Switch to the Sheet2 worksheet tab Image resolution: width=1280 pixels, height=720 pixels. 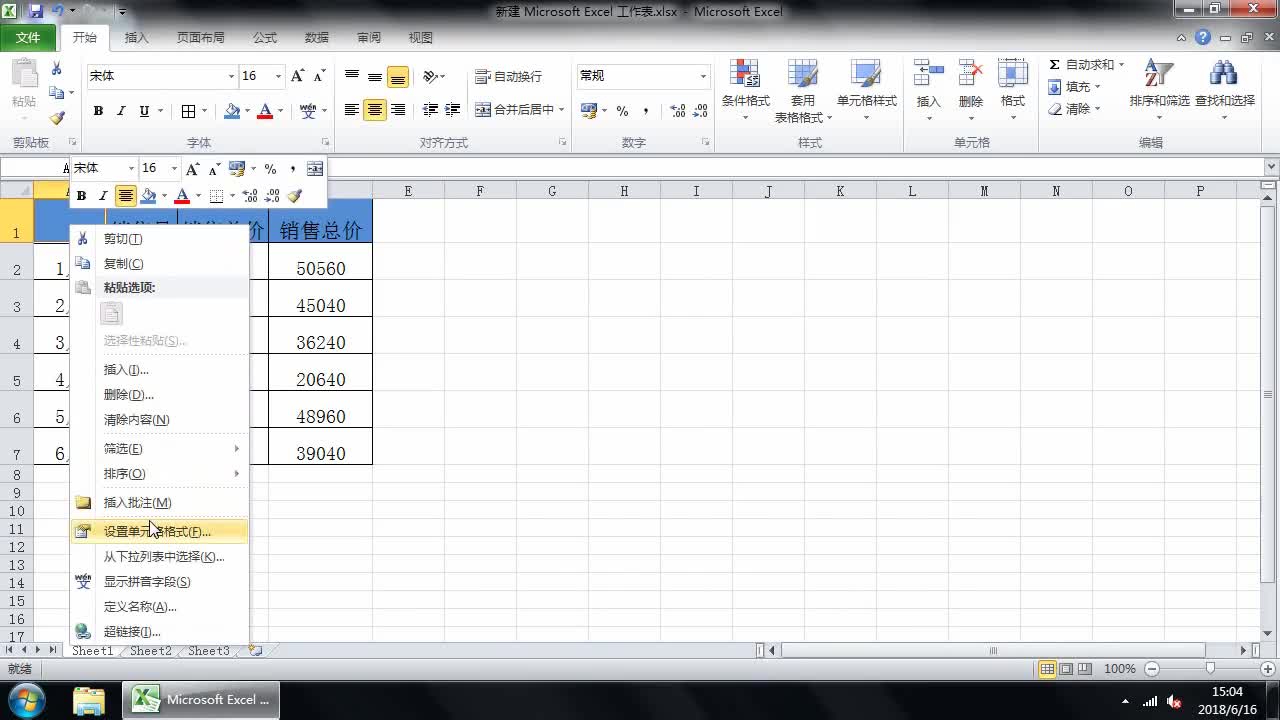150,651
